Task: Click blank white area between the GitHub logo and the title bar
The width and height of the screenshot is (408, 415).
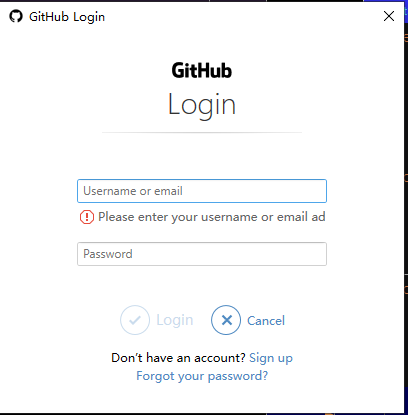Action: tap(202, 45)
